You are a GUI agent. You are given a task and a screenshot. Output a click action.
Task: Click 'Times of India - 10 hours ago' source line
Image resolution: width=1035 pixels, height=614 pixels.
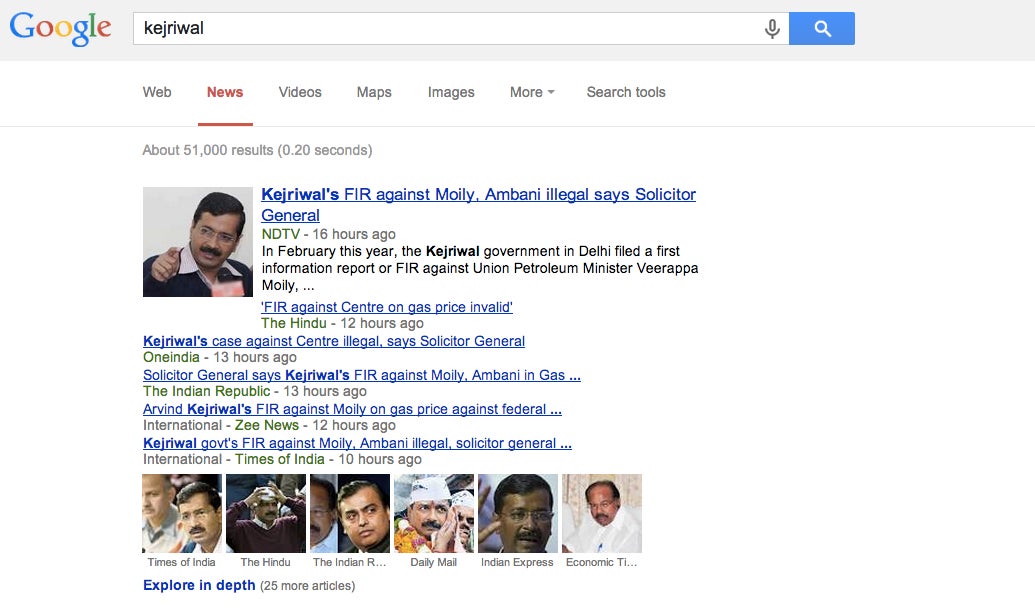(x=328, y=460)
